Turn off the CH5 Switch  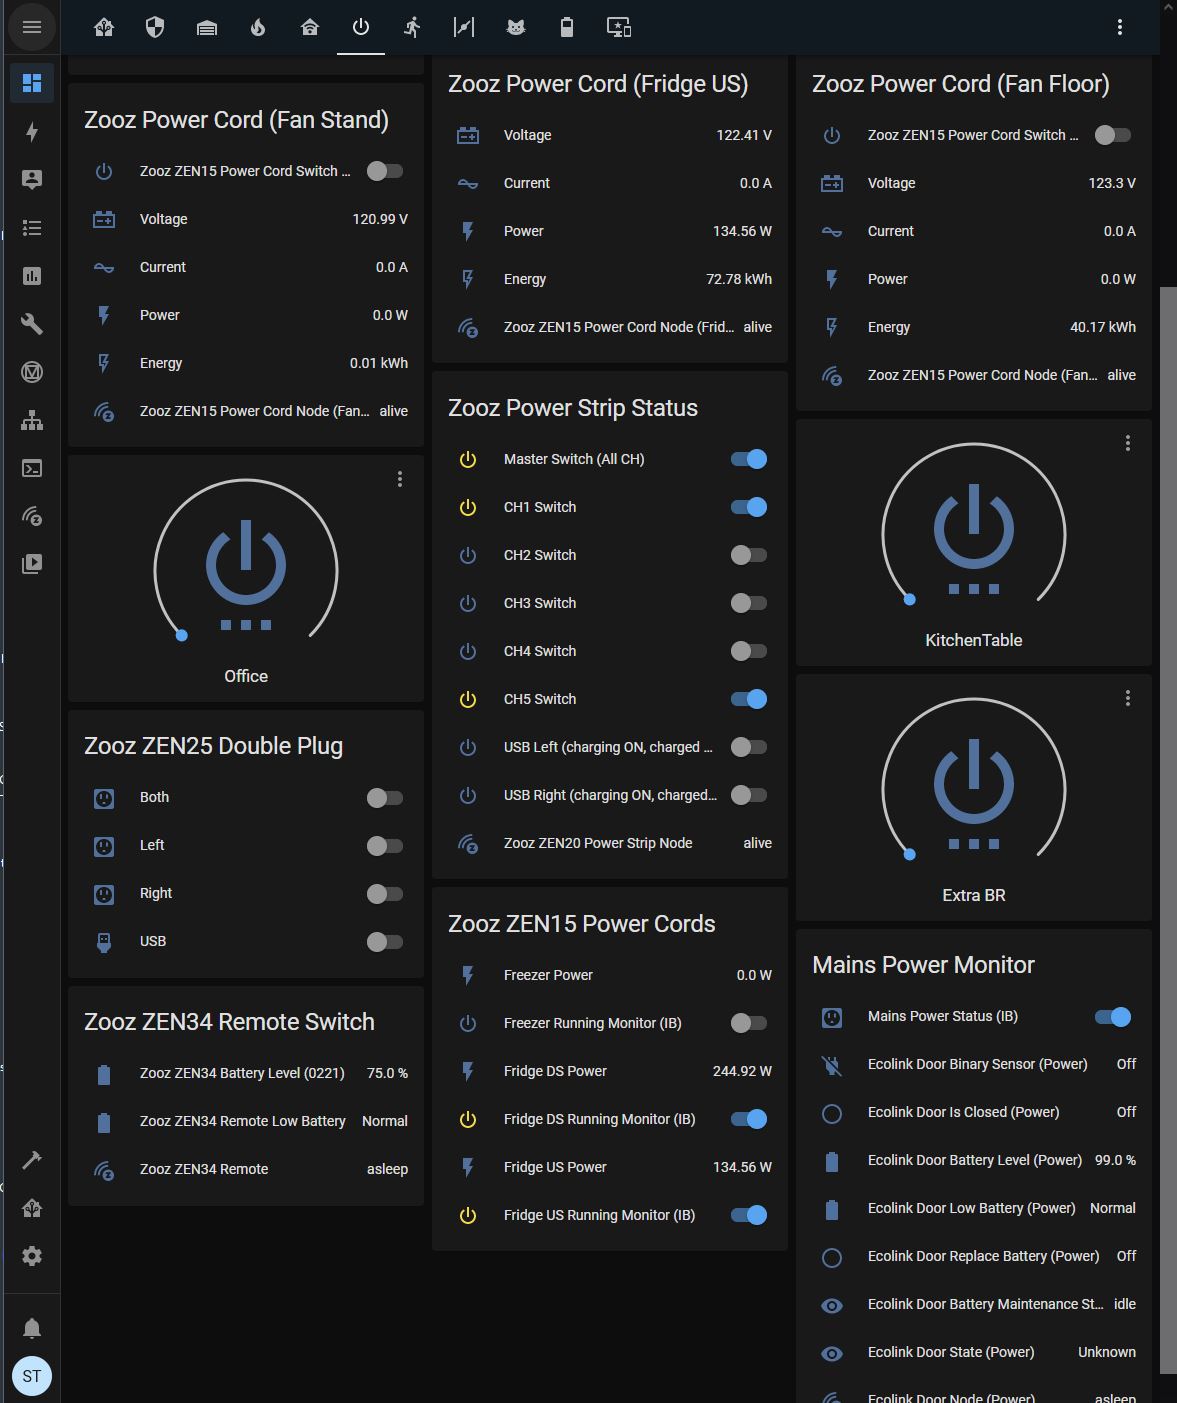(x=749, y=699)
